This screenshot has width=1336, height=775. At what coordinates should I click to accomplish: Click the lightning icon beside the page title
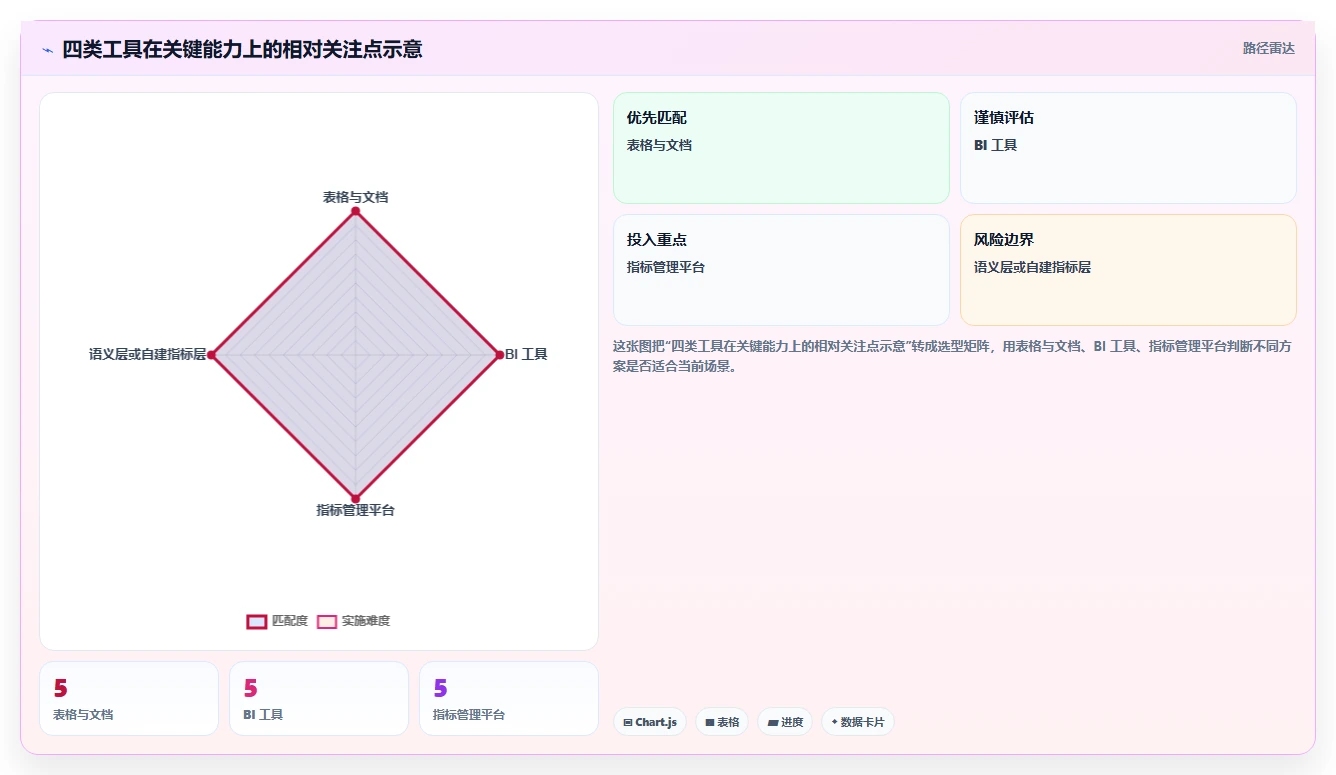coord(48,50)
